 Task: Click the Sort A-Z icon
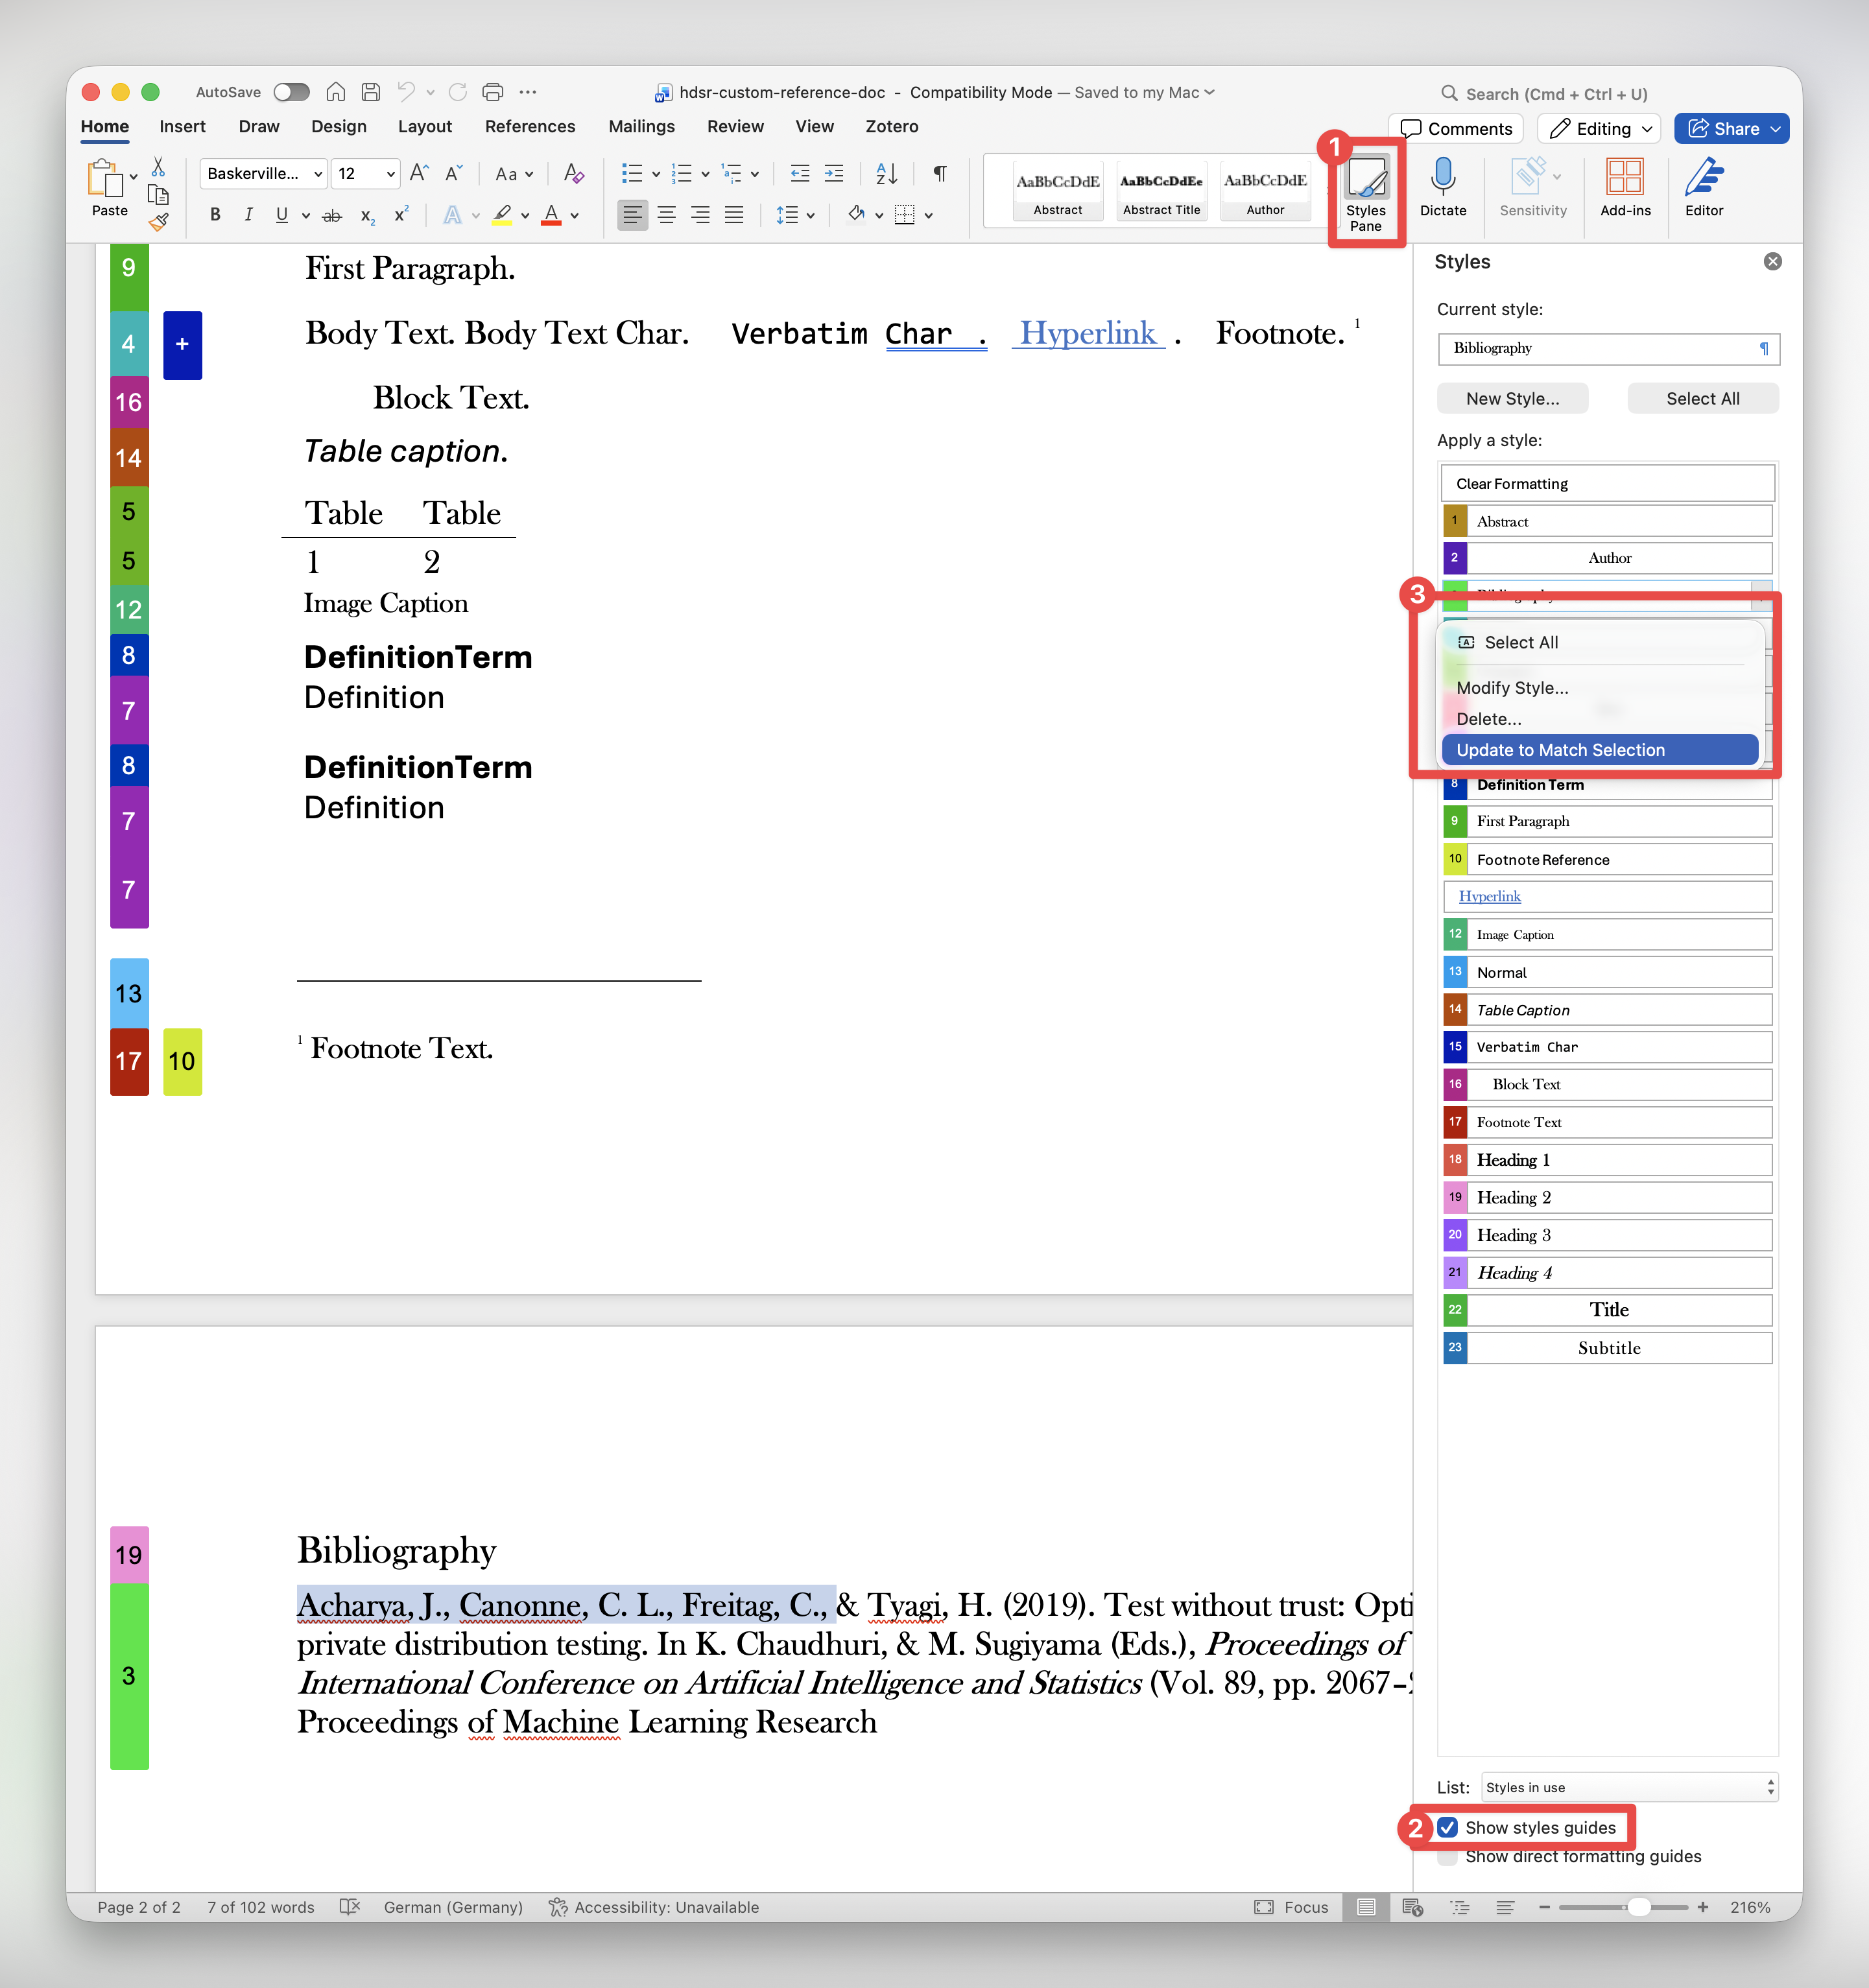pos(886,174)
